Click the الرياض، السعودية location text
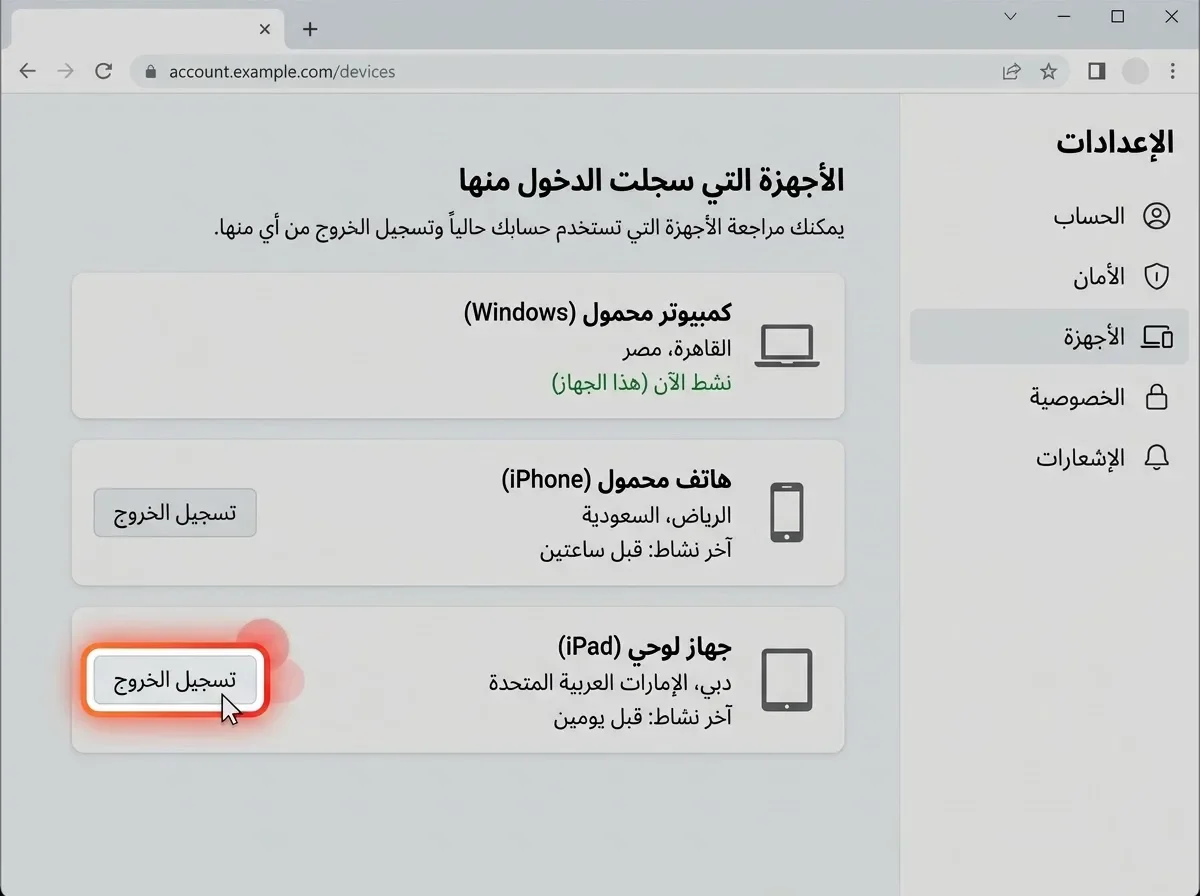1200x896 pixels. point(657,515)
